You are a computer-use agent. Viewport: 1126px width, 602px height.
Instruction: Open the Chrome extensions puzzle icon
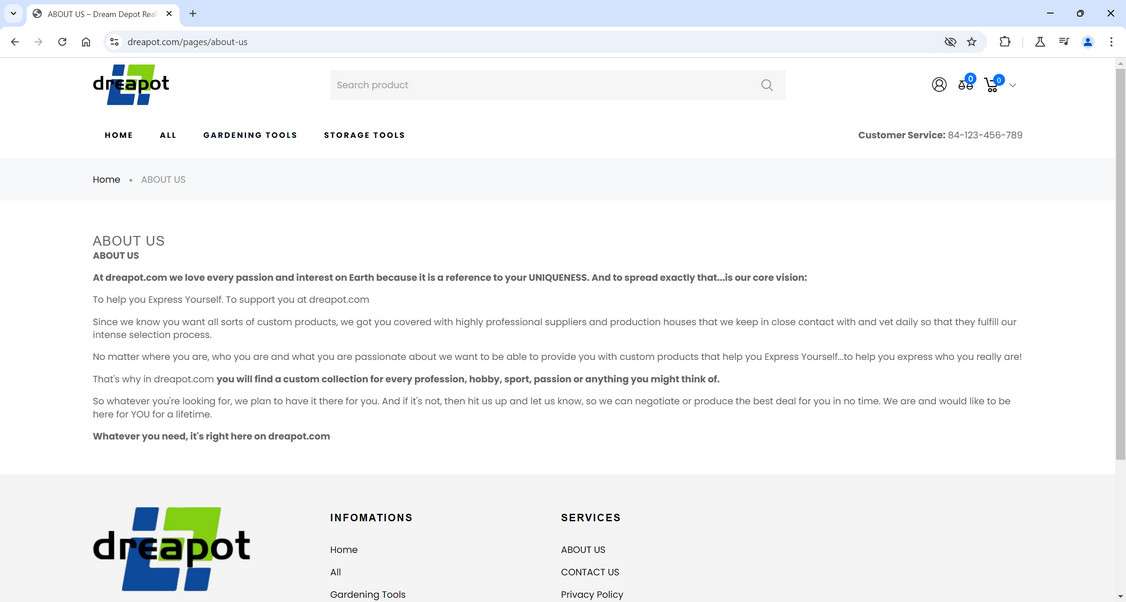(x=1005, y=42)
